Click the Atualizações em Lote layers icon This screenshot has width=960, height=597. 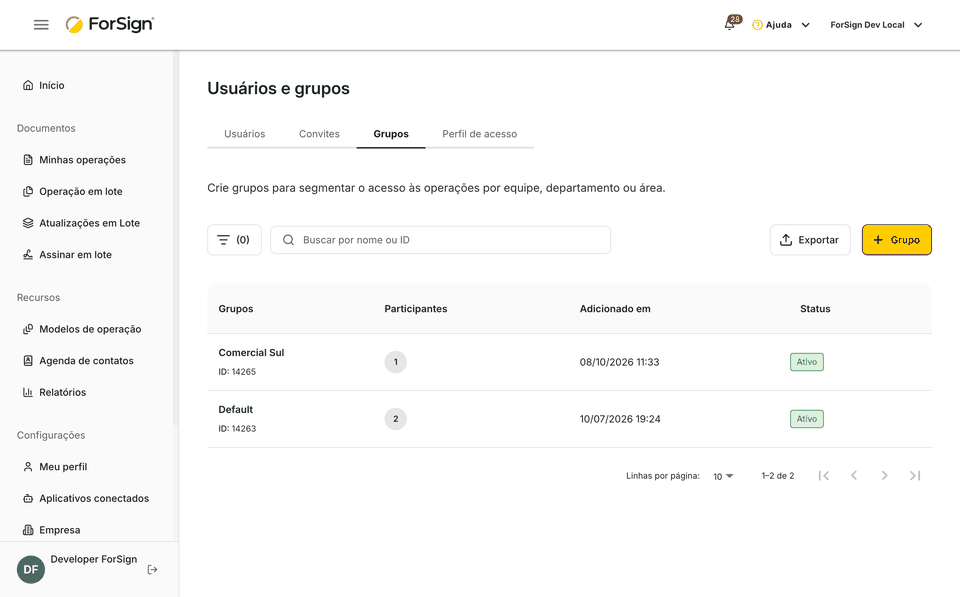click(x=28, y=223)
